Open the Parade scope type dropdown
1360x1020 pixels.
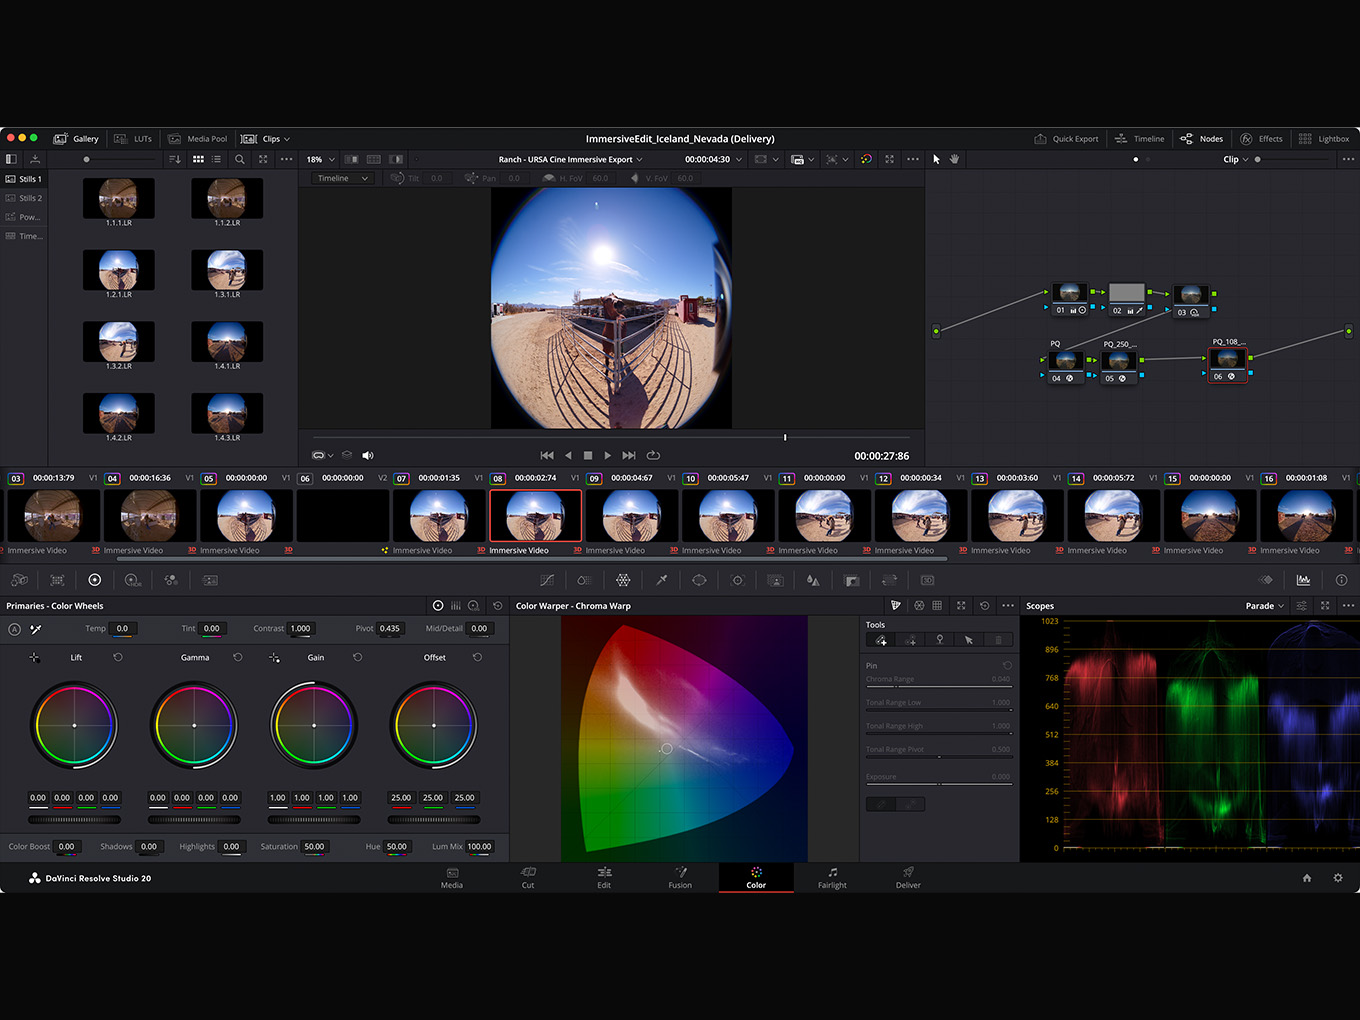pos(1264,606)
